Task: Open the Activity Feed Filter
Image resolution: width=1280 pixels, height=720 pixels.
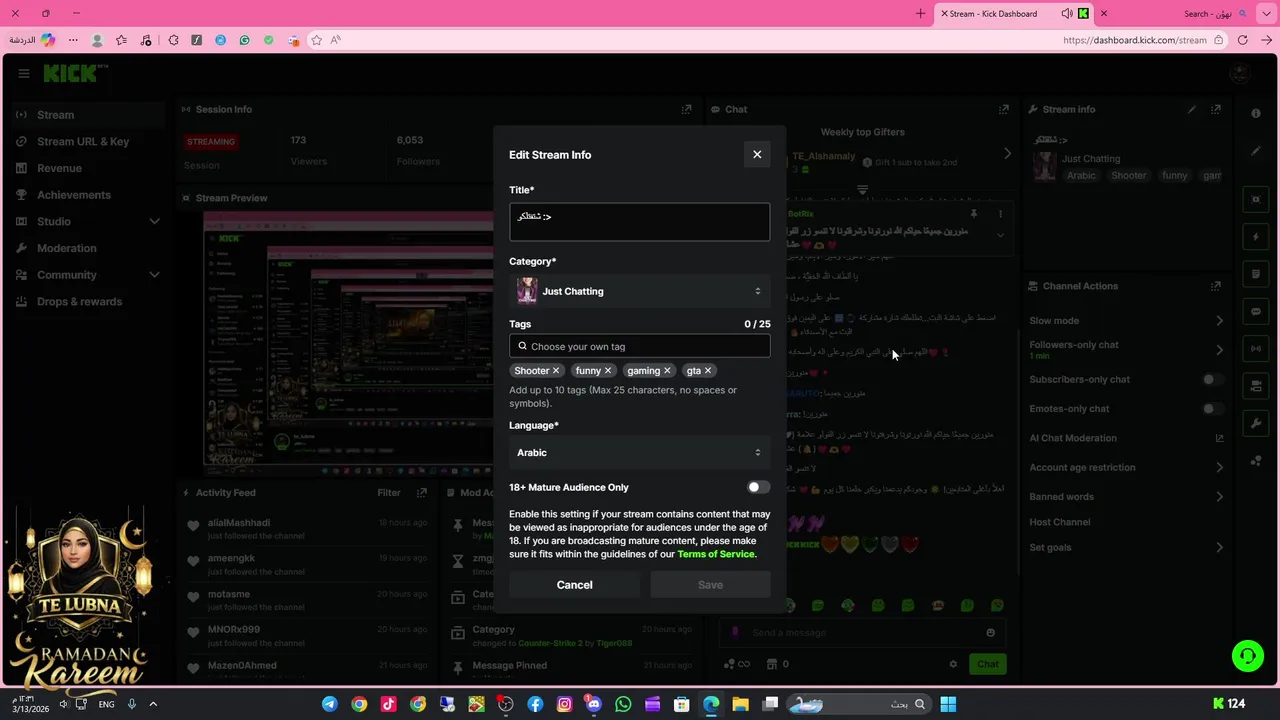Action: pyautogui.click(x=389, y=492)
